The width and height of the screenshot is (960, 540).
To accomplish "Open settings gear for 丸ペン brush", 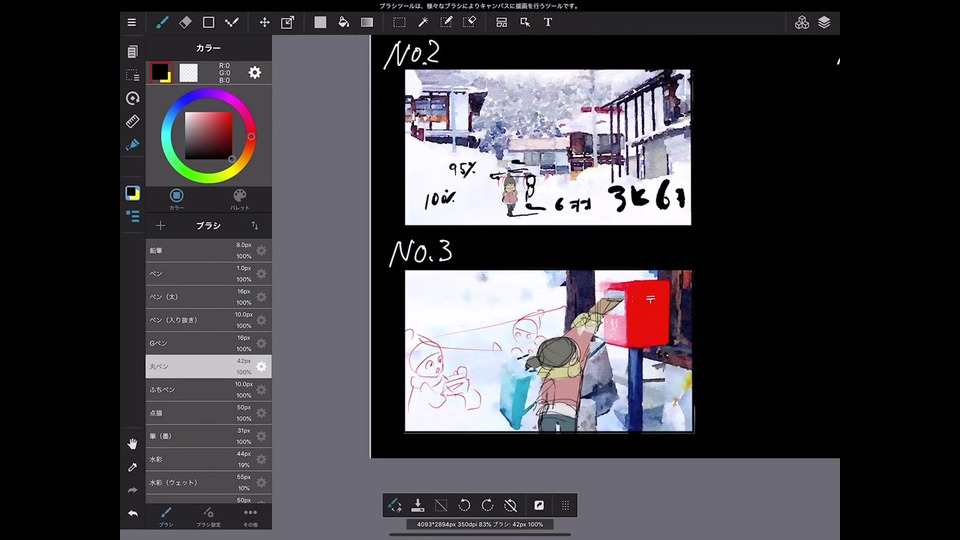I will point(261,367).
